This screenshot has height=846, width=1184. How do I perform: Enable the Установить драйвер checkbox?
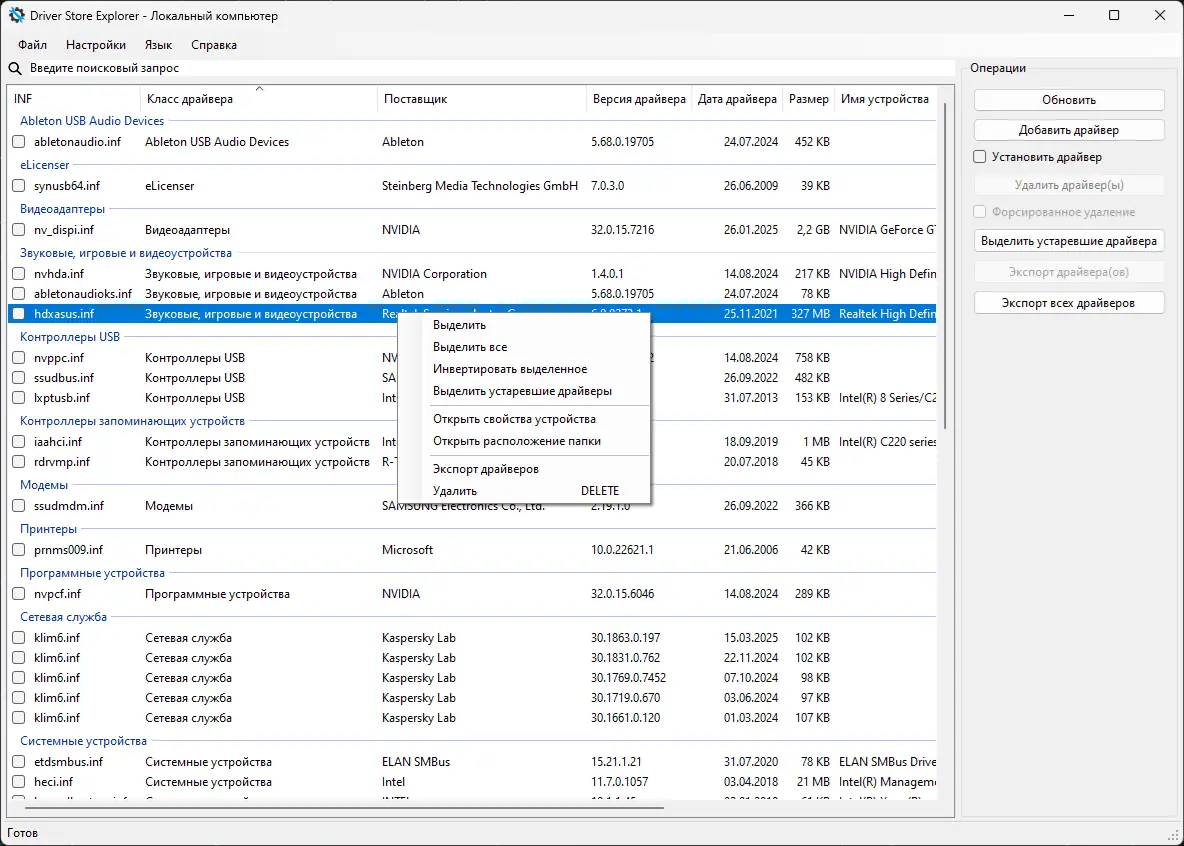point(979,157)
